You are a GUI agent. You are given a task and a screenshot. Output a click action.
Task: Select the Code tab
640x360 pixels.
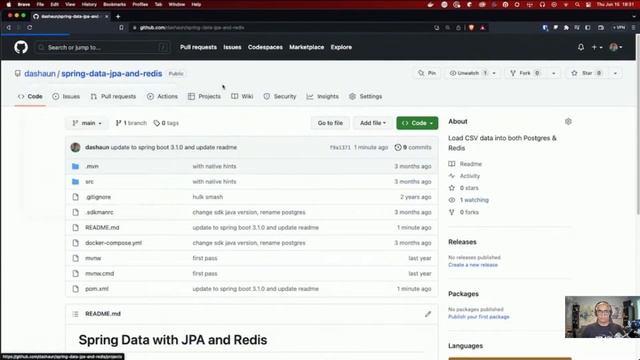(30, 96)
